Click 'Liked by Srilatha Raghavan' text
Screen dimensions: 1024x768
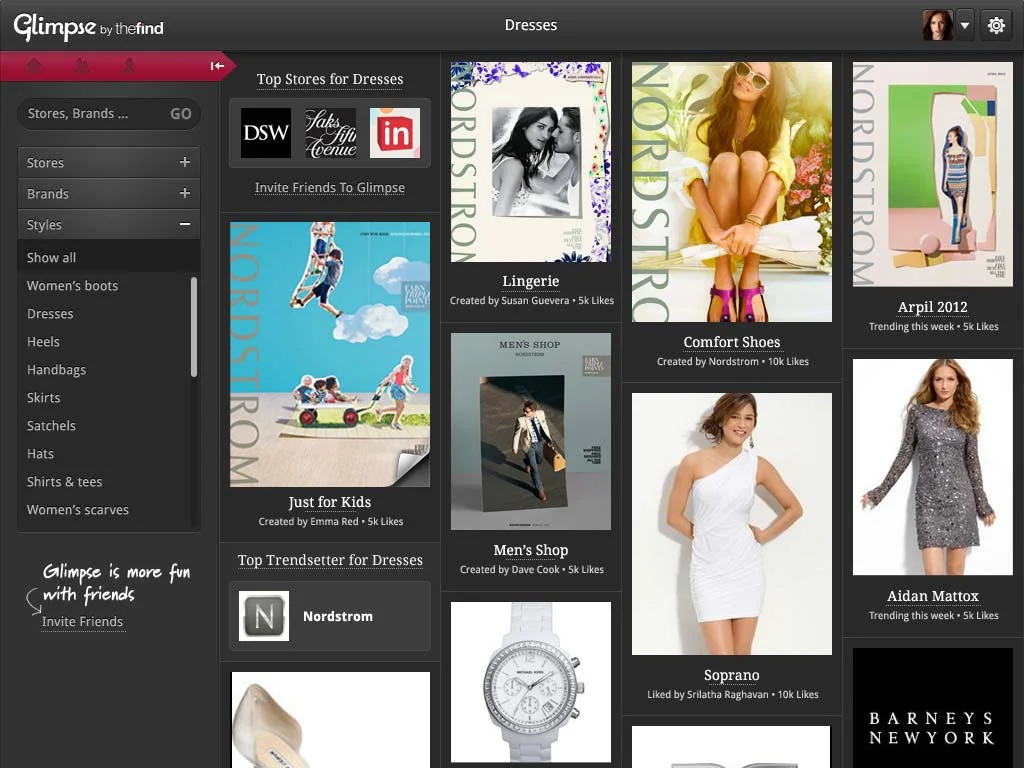[x=708, y=695]
